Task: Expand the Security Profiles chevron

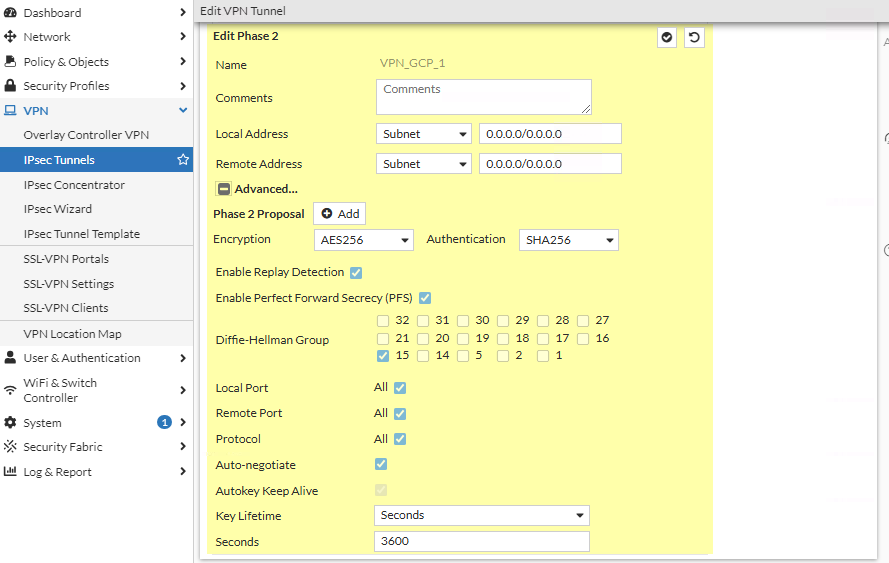Action: pyautogui.click(x=183, y=86)
